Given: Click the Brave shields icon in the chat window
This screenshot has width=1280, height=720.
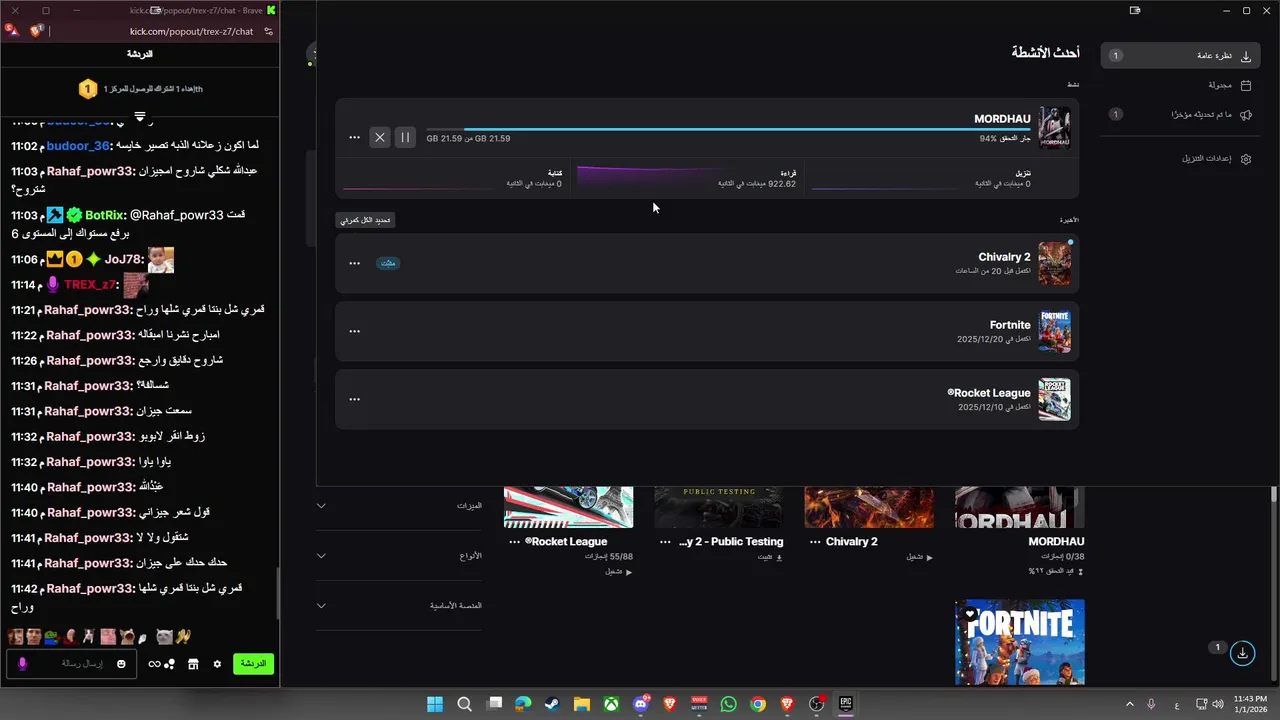Looking at the screenshot, I should point(37,31).
